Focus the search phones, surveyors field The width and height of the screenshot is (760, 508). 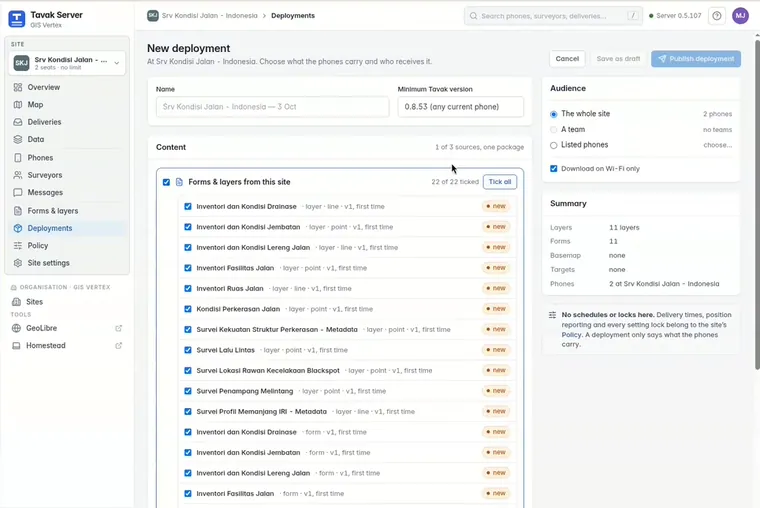pyautogui.click(x=553, y=16)
